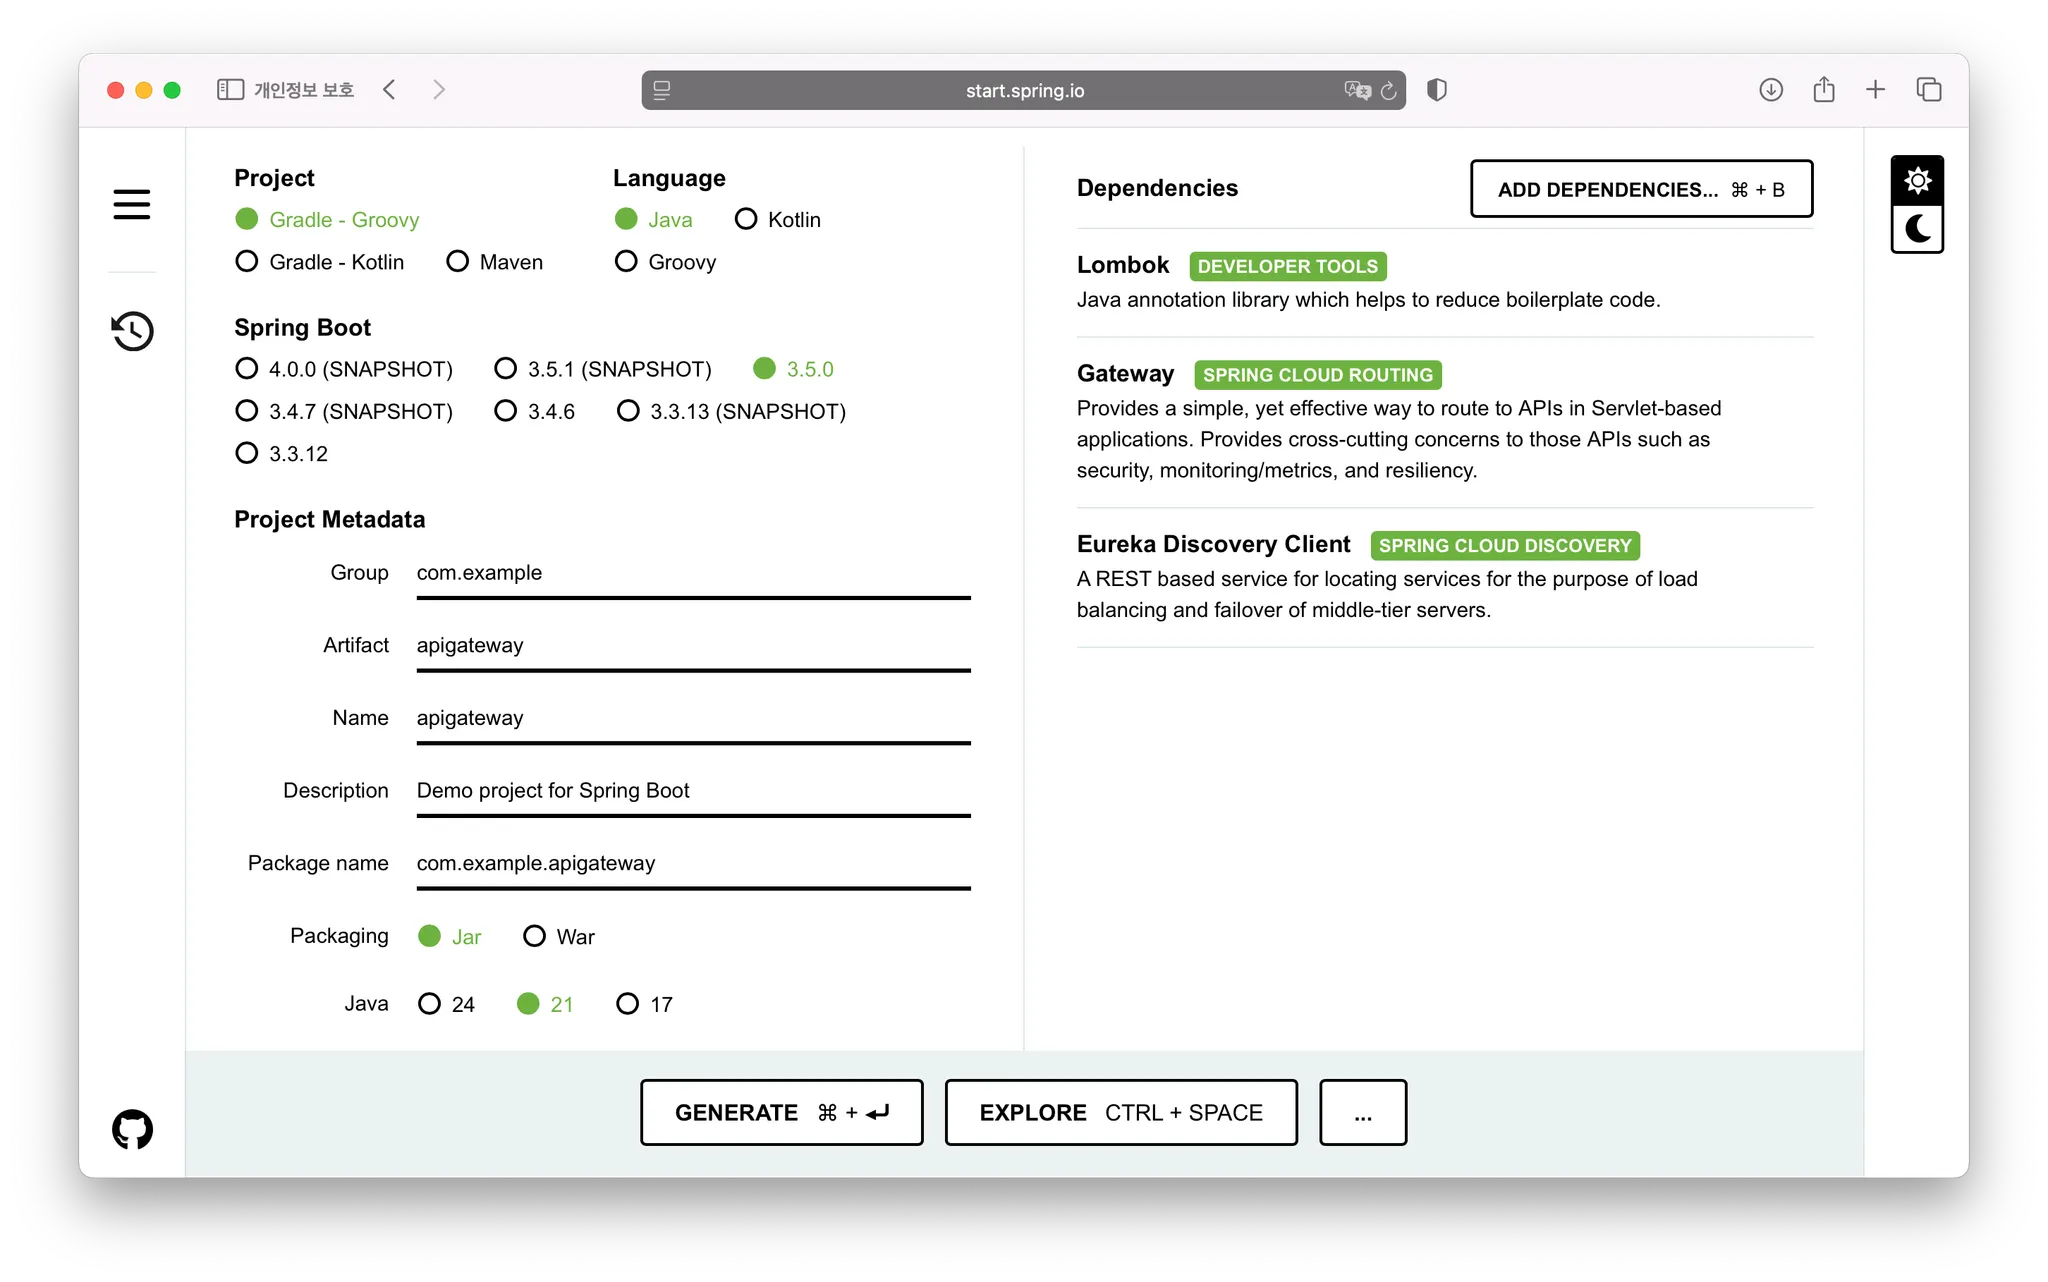The width and height of the screenshot is (2048, 1282).
Task: Click the Add Dependencies button
Action: (1641, 189)
